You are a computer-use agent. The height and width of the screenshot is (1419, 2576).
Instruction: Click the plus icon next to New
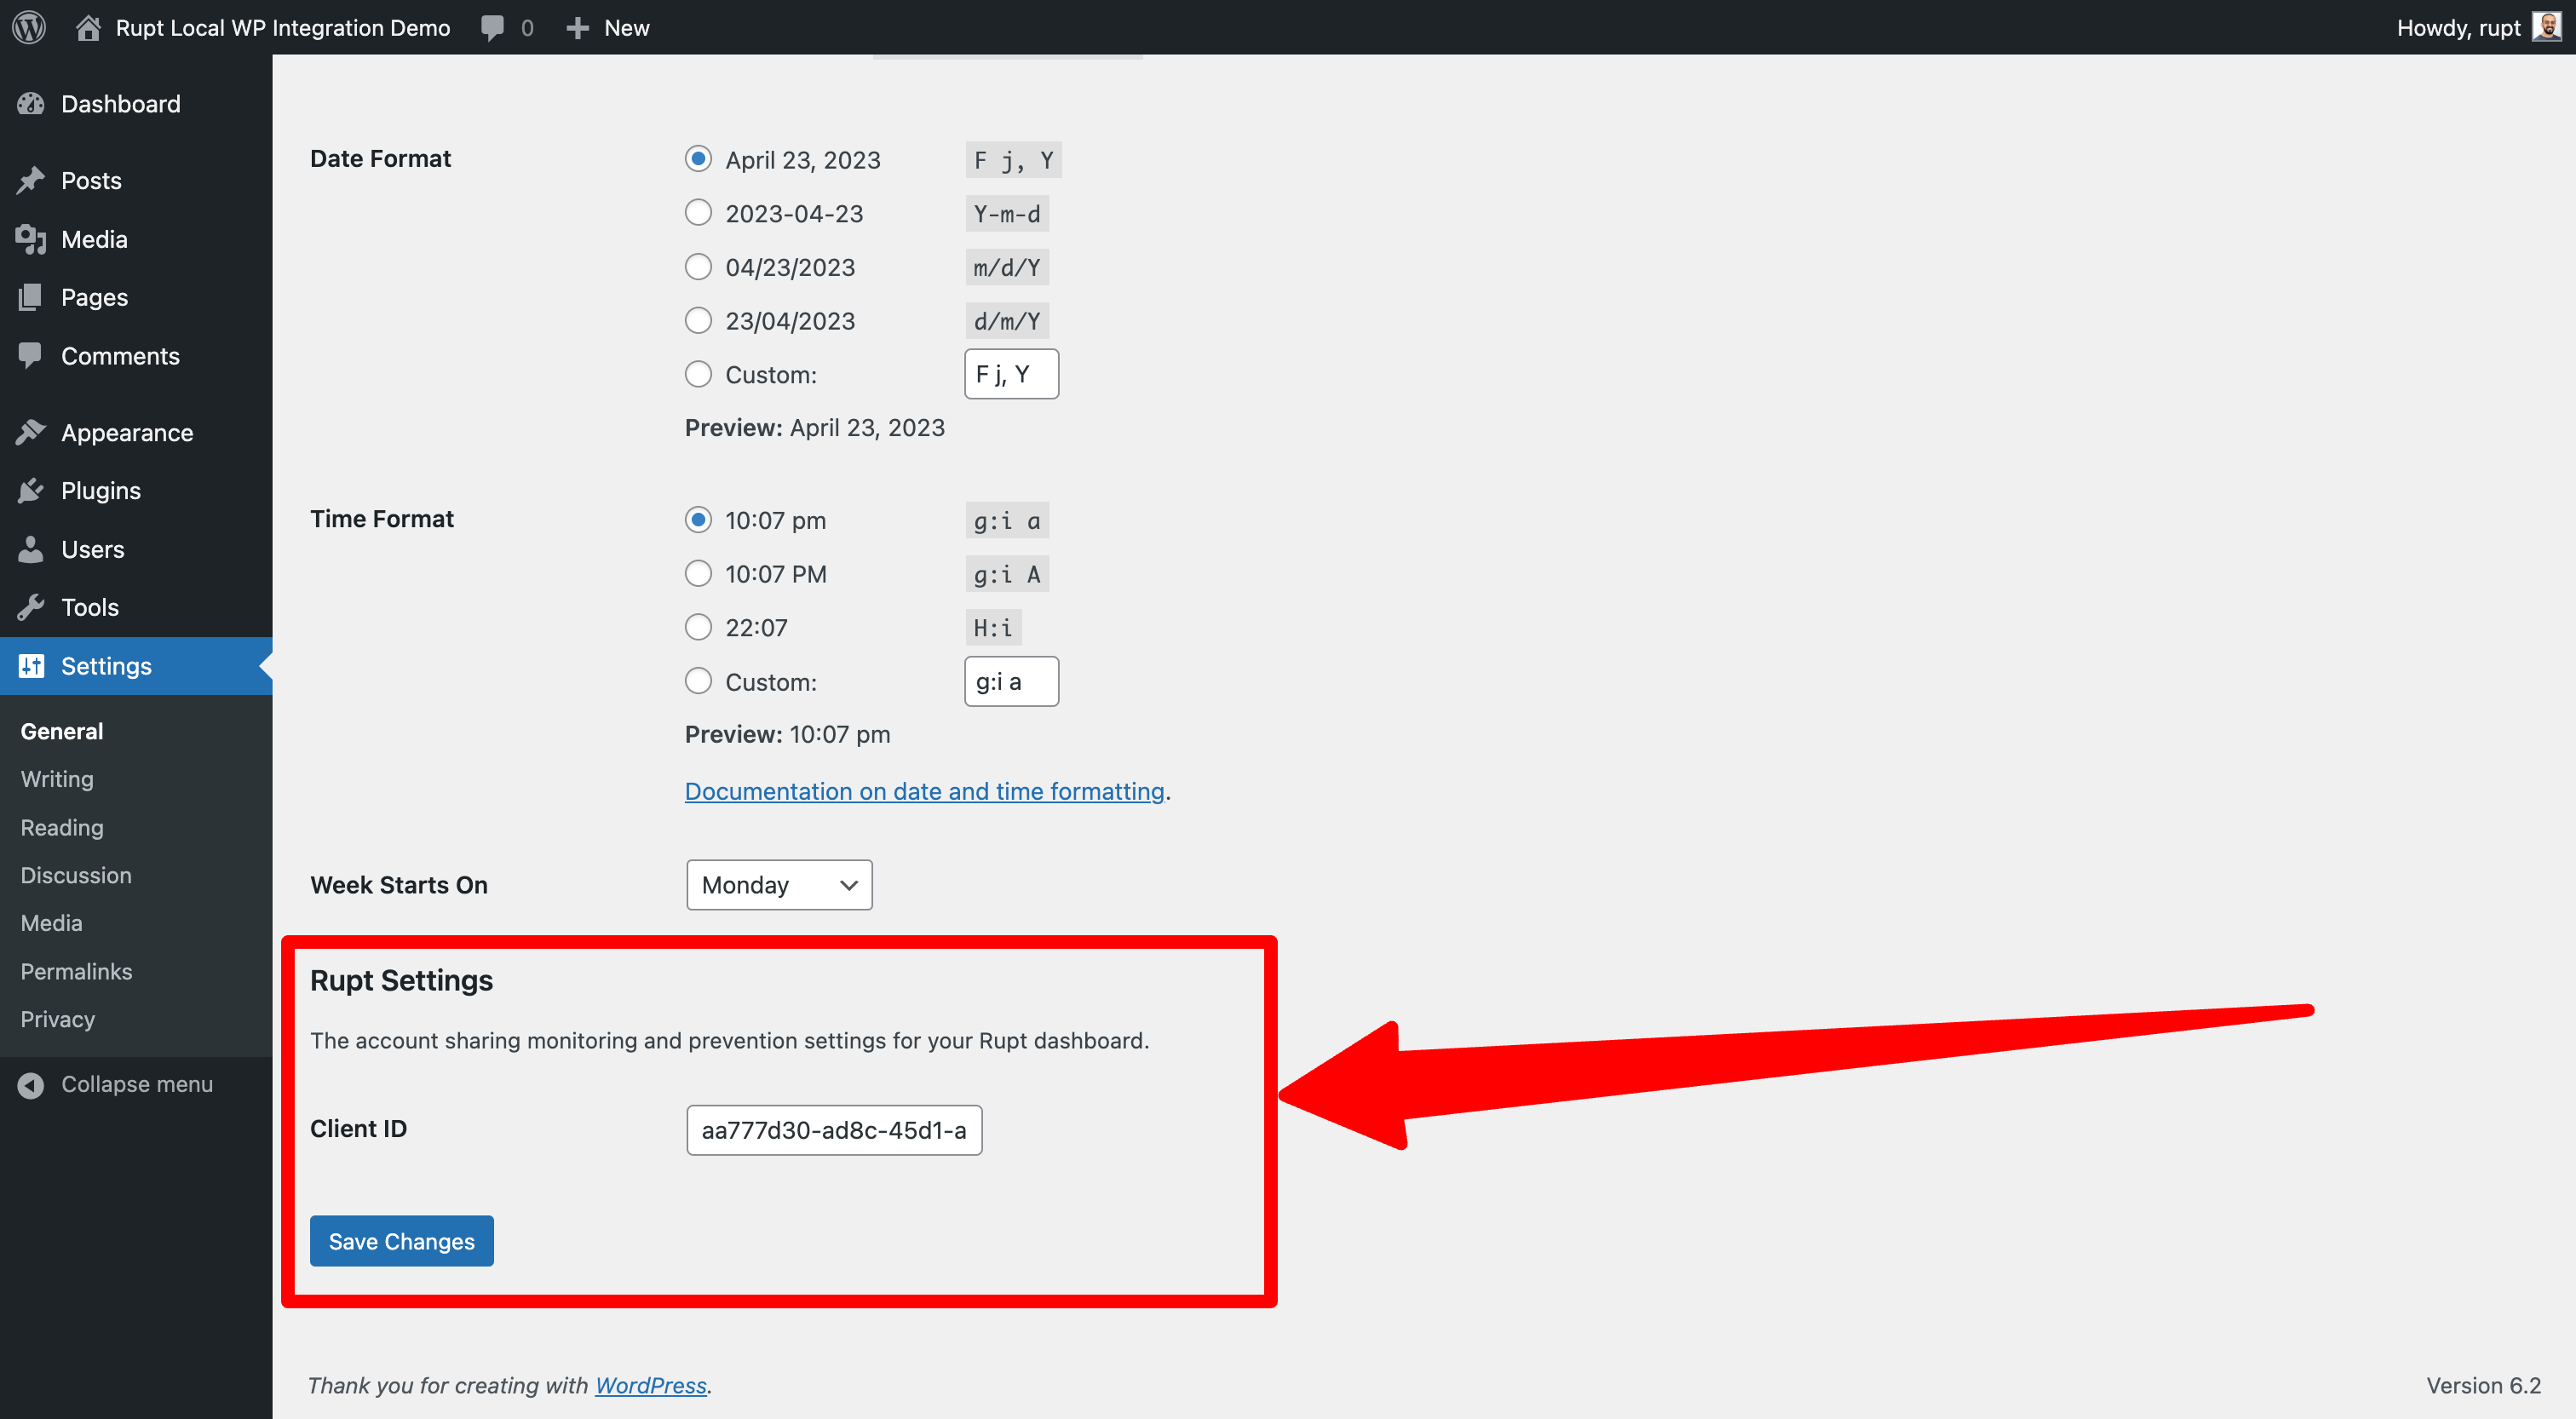[577, 27]
